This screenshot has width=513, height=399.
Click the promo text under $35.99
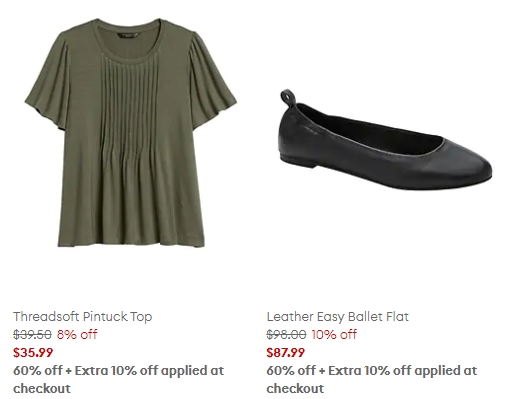[x=118, y=379]
